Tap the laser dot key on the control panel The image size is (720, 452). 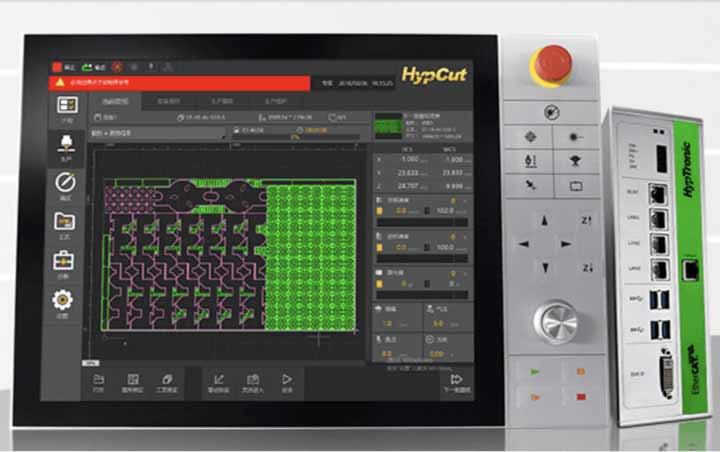574,136
